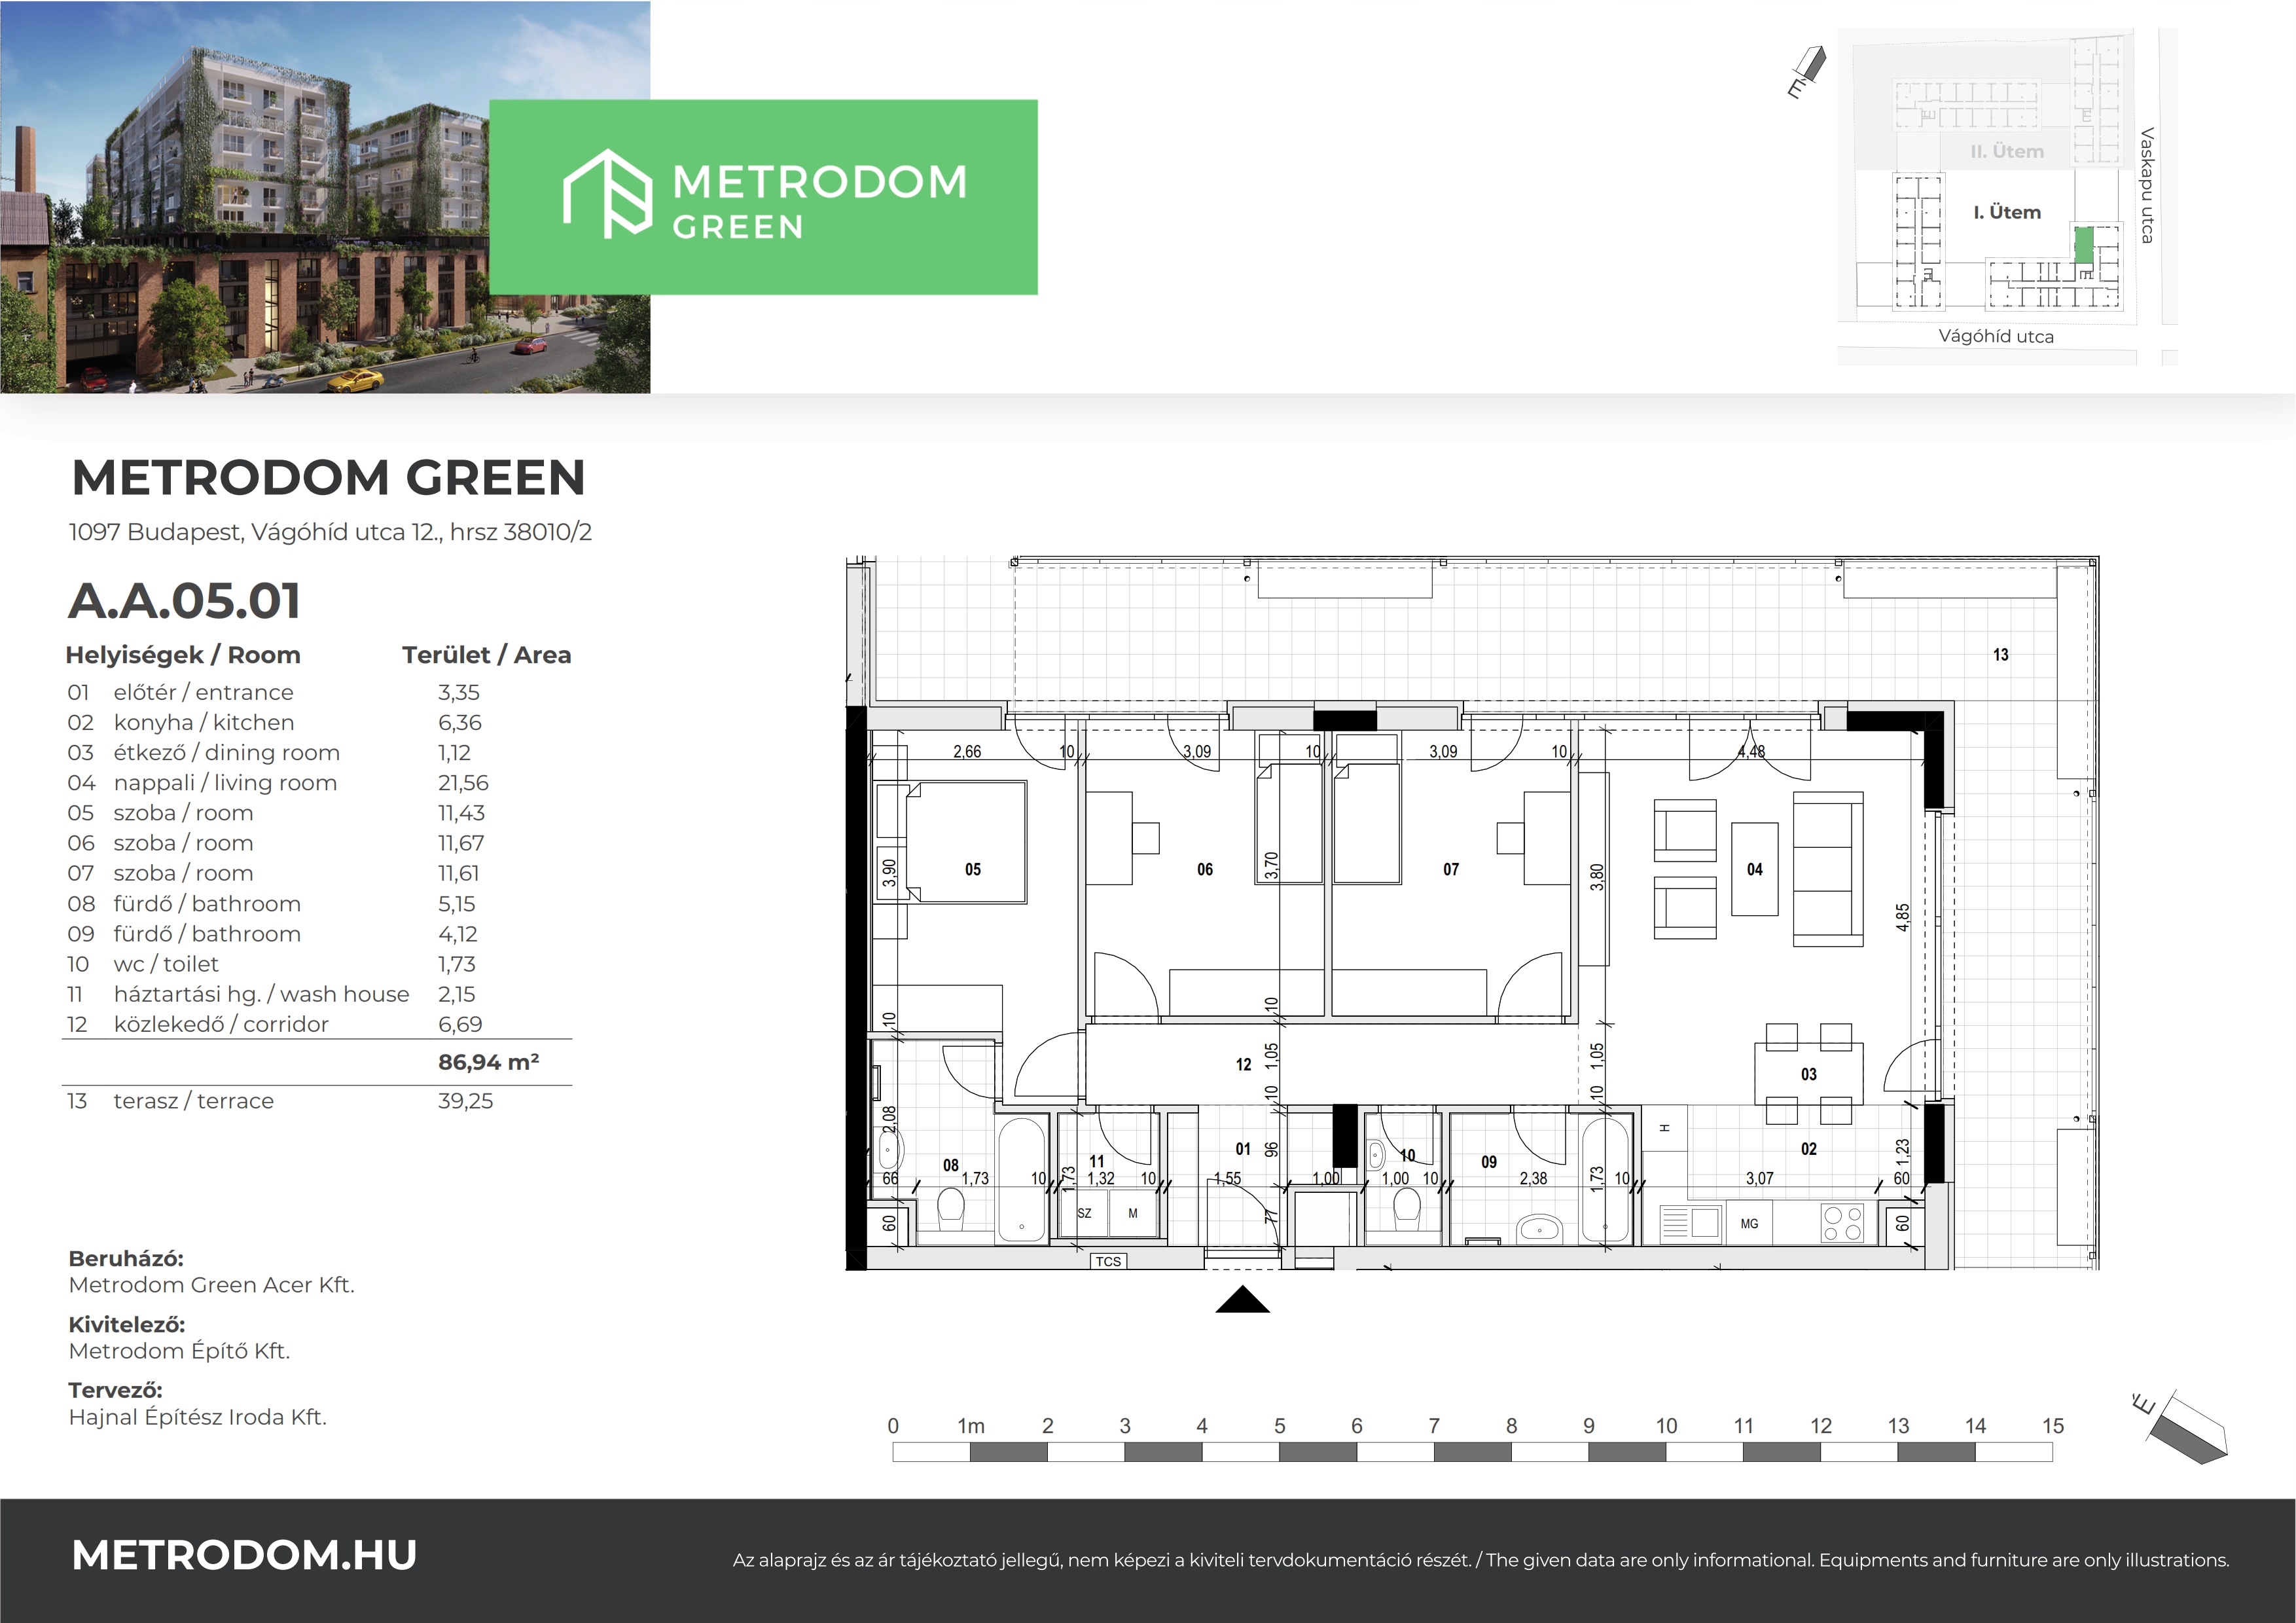The width and height of the screenshot is (2296, 1623).
Task: Click the double bed in room 05
Action: pos(968,842)
